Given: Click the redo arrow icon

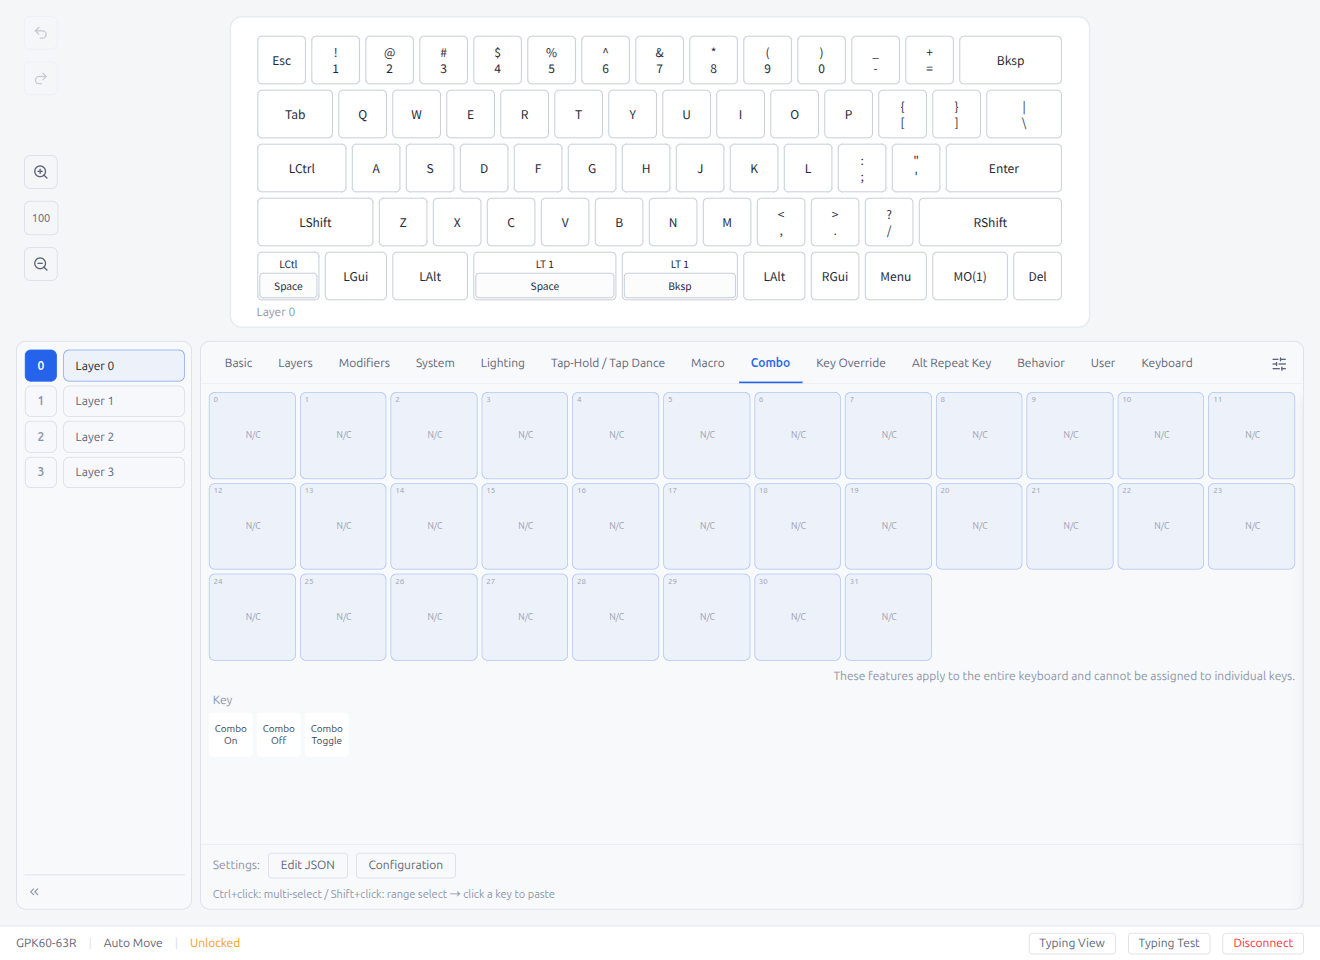Looking at the screenshot, I should tap(40, 79).
